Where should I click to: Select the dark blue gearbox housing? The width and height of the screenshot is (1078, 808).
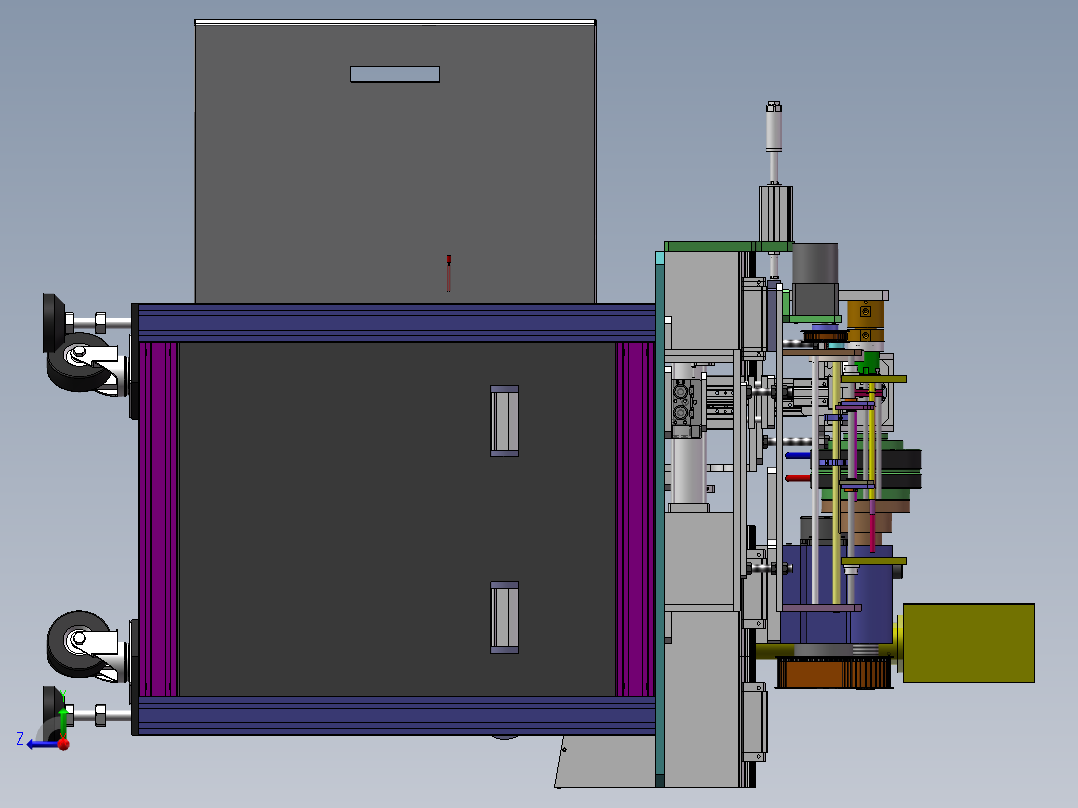click(837, 595)
